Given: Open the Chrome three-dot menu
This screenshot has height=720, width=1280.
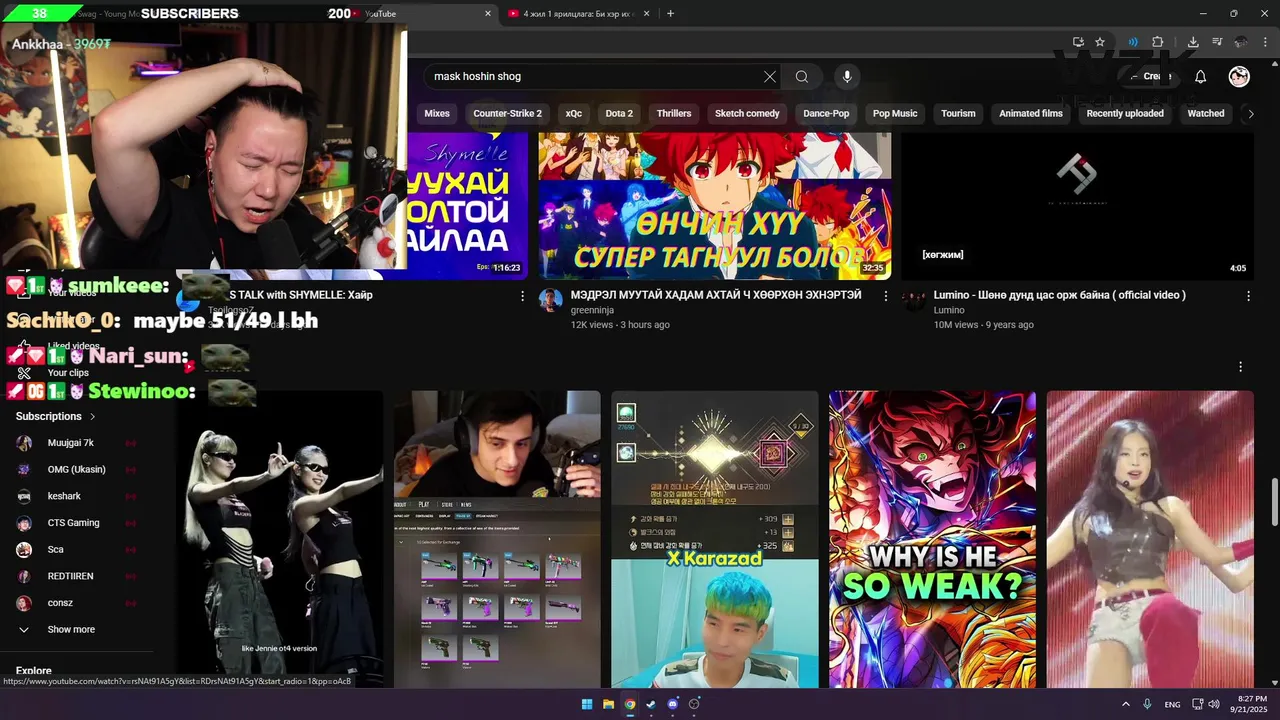Looking at the screenshot, I should [1265, 42].
